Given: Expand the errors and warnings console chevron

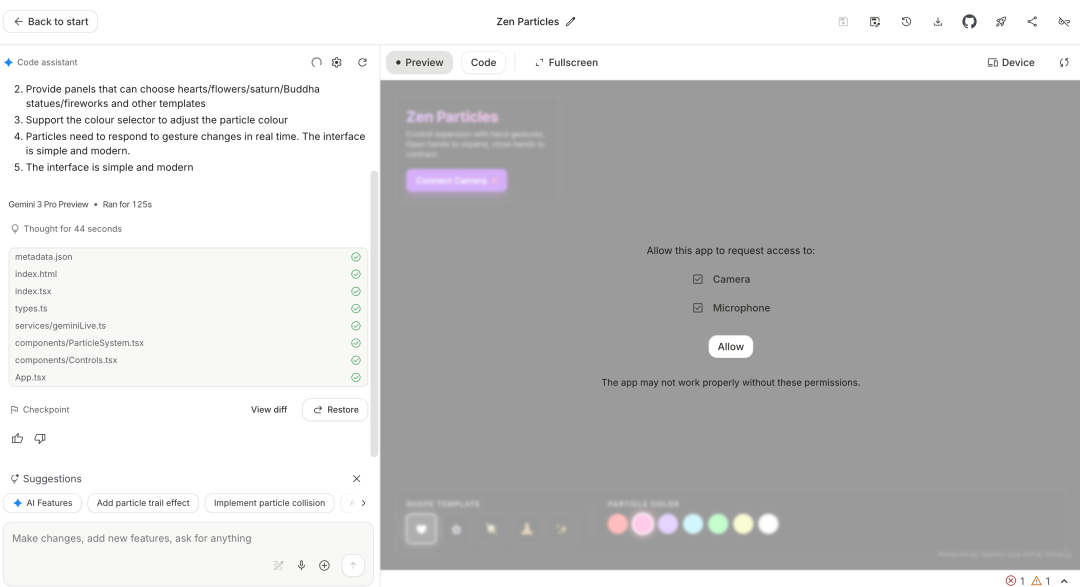Looking at the screenshot, I should pyautogui.click(x=1064, y=580).
